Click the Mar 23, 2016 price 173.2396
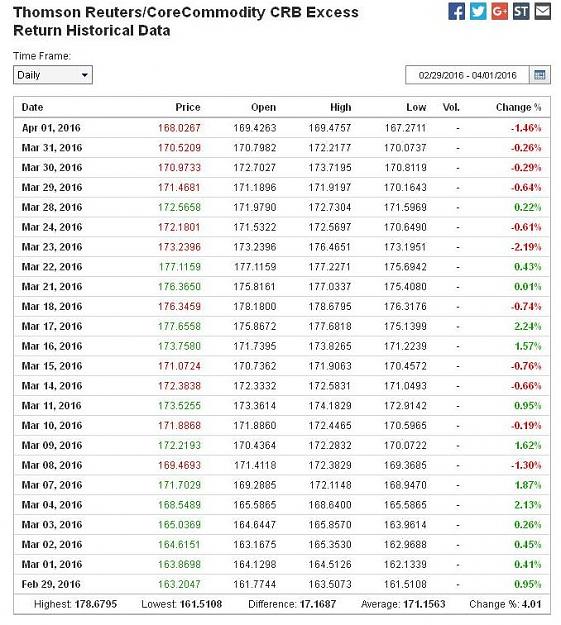561x625 pixels. (179, 247)
